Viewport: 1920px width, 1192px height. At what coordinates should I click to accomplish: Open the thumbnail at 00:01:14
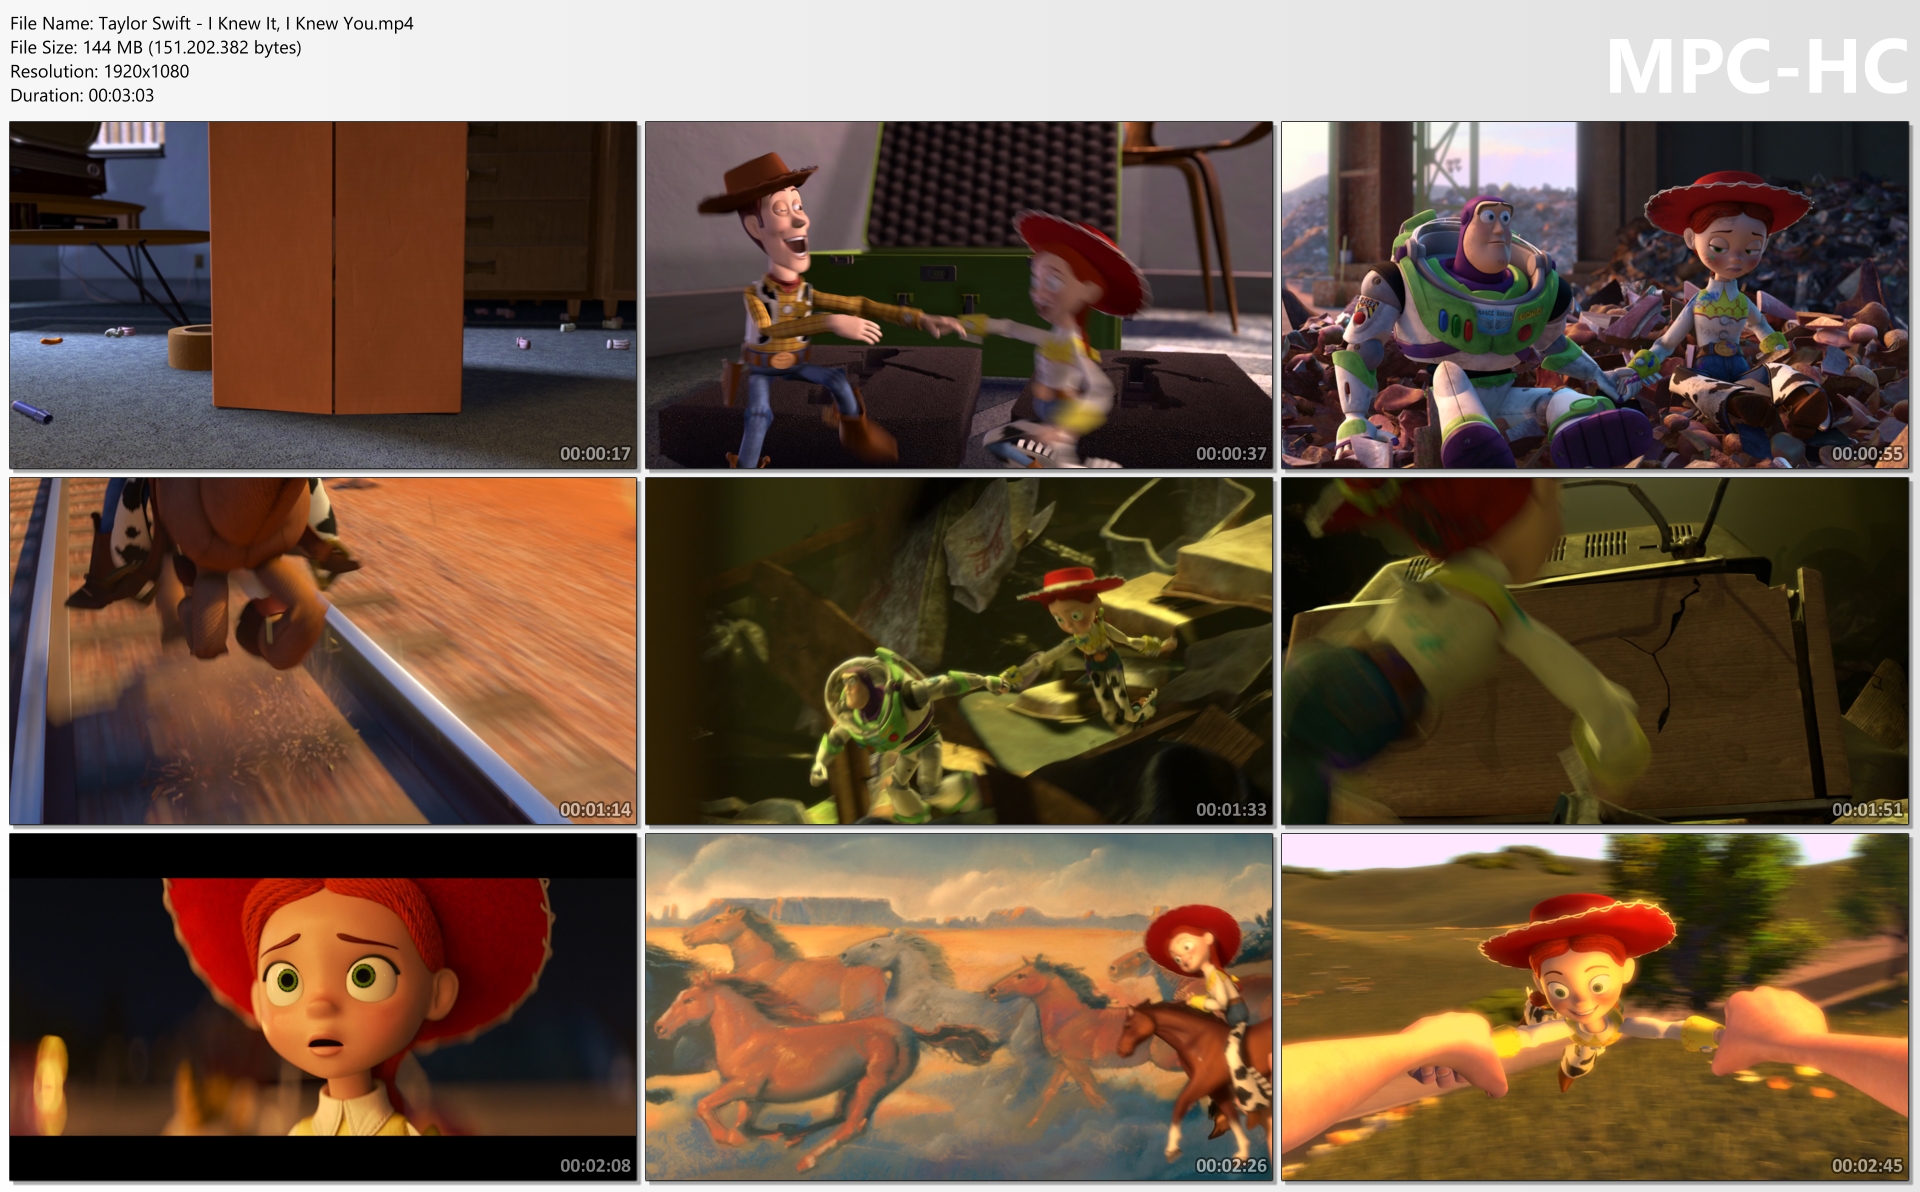click(x=323, y=651)
